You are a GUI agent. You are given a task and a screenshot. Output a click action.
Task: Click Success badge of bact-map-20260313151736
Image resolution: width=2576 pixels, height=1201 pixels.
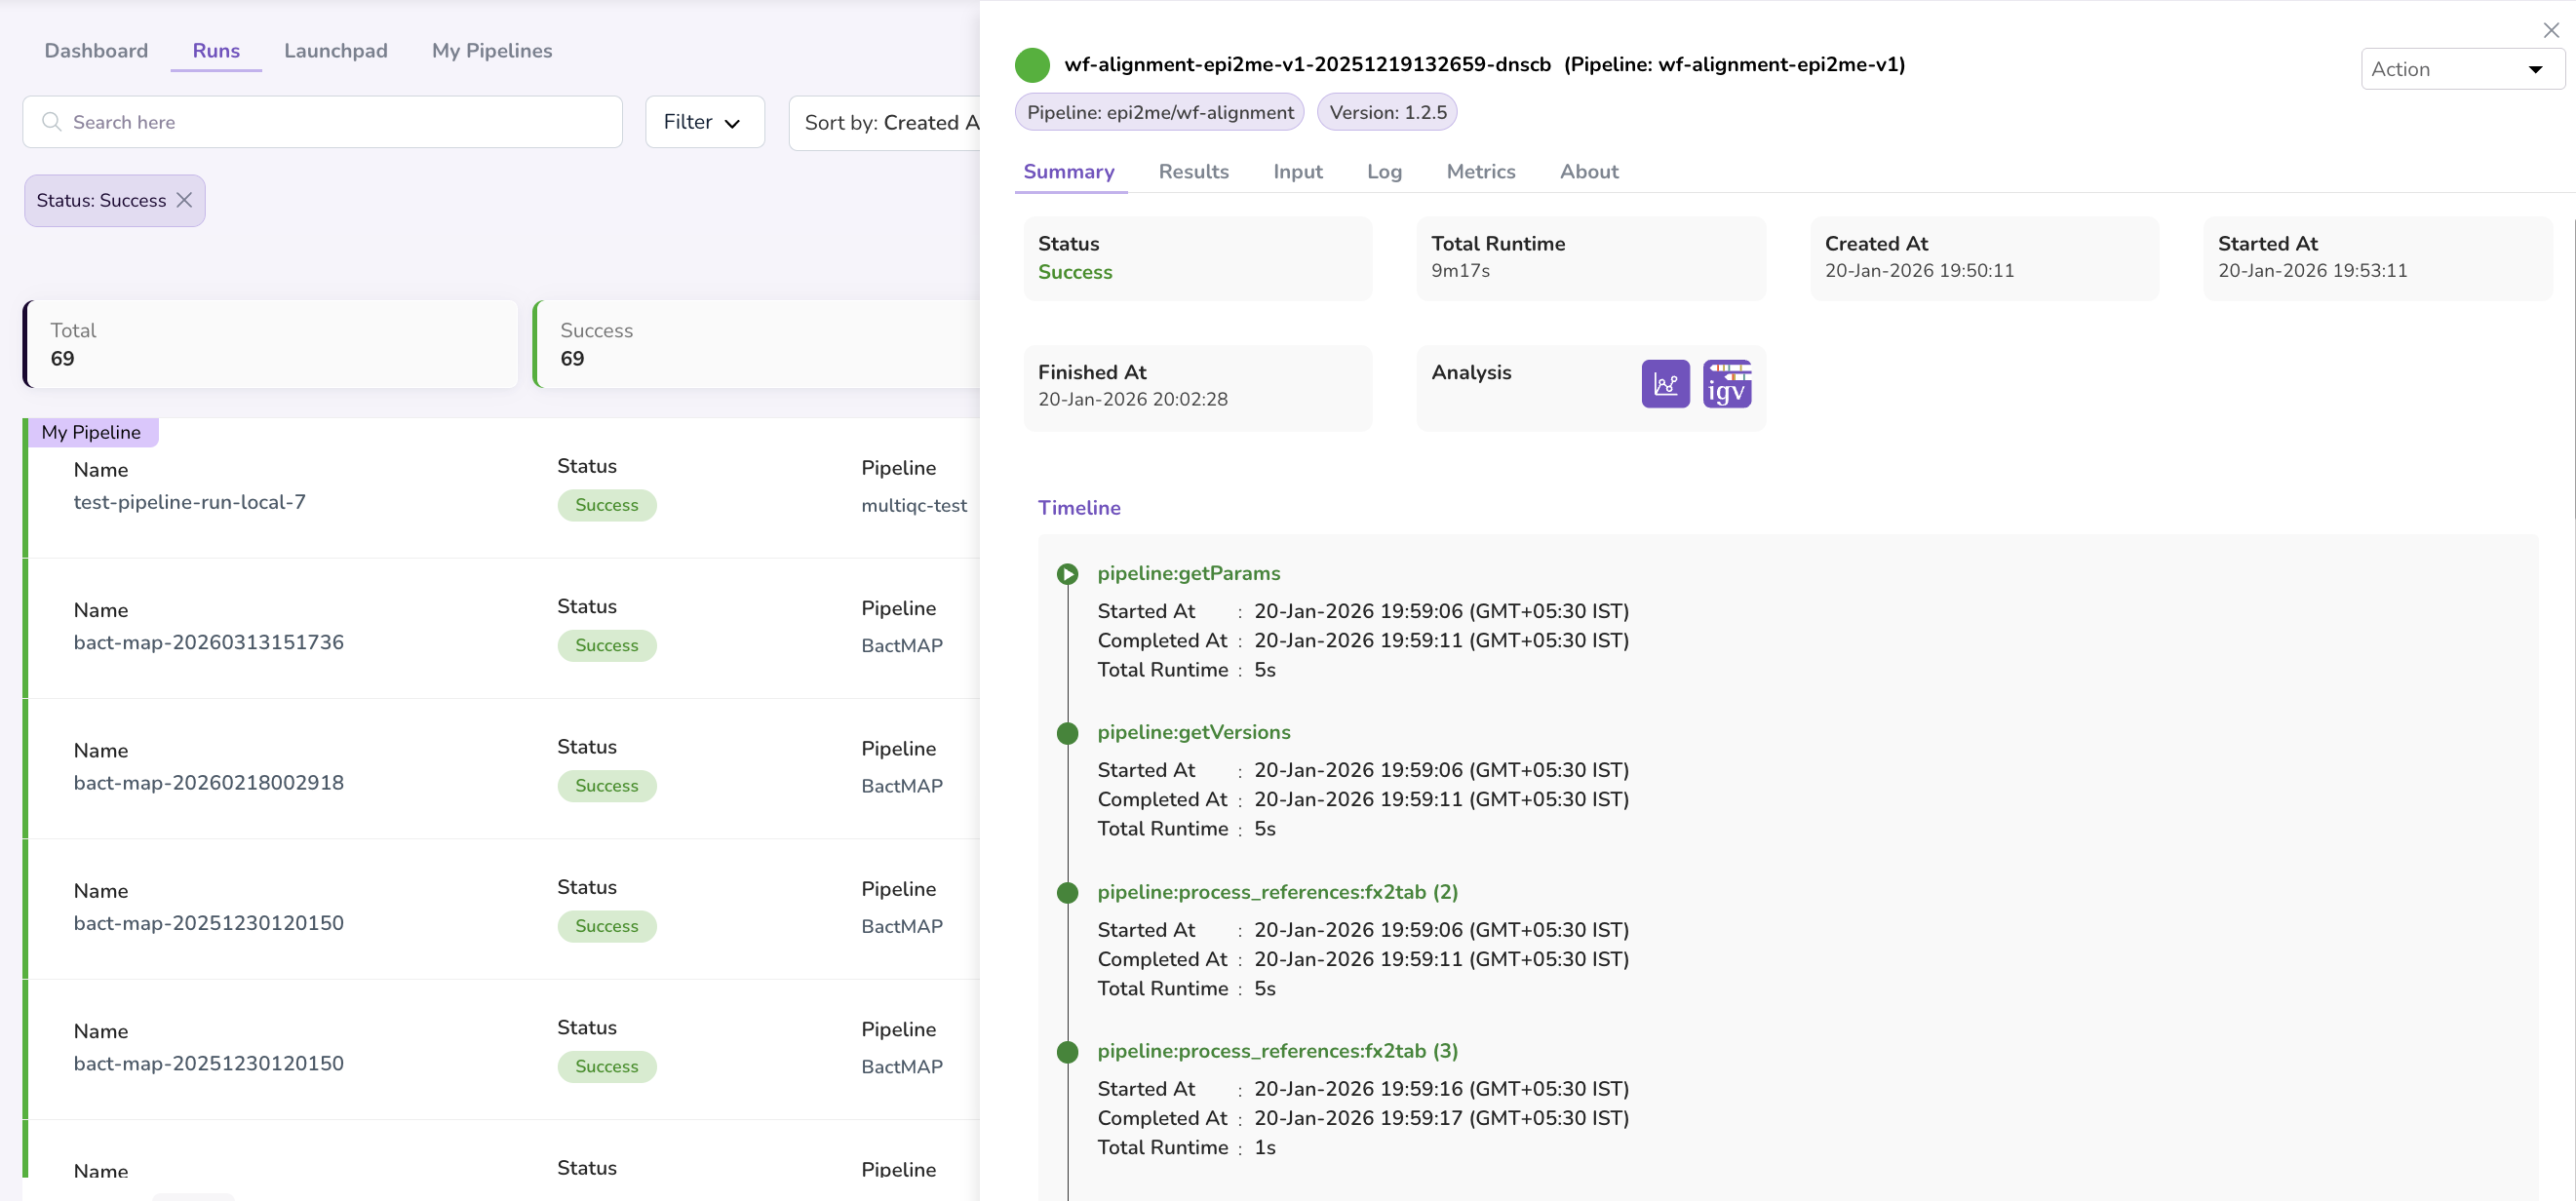(x=607, y=645)
